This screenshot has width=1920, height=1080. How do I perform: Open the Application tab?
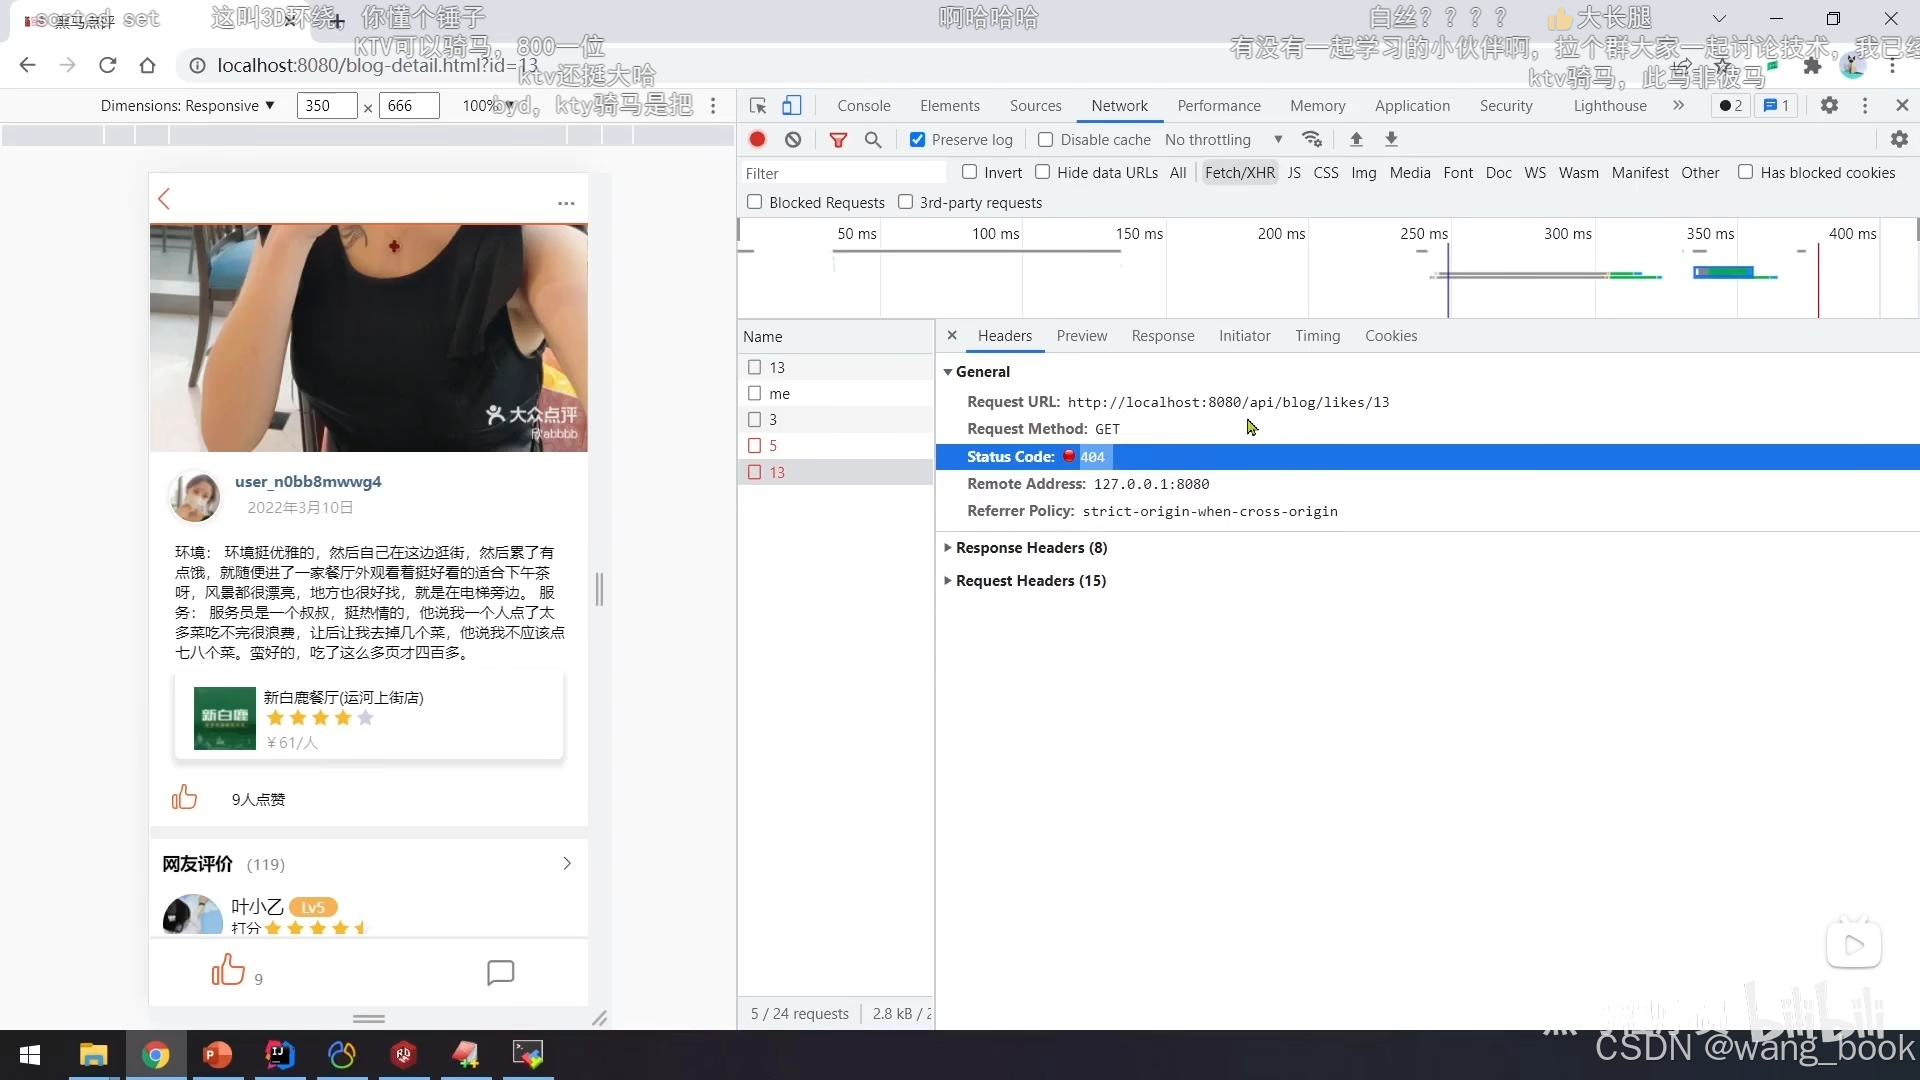click(x=1411, y=106)
